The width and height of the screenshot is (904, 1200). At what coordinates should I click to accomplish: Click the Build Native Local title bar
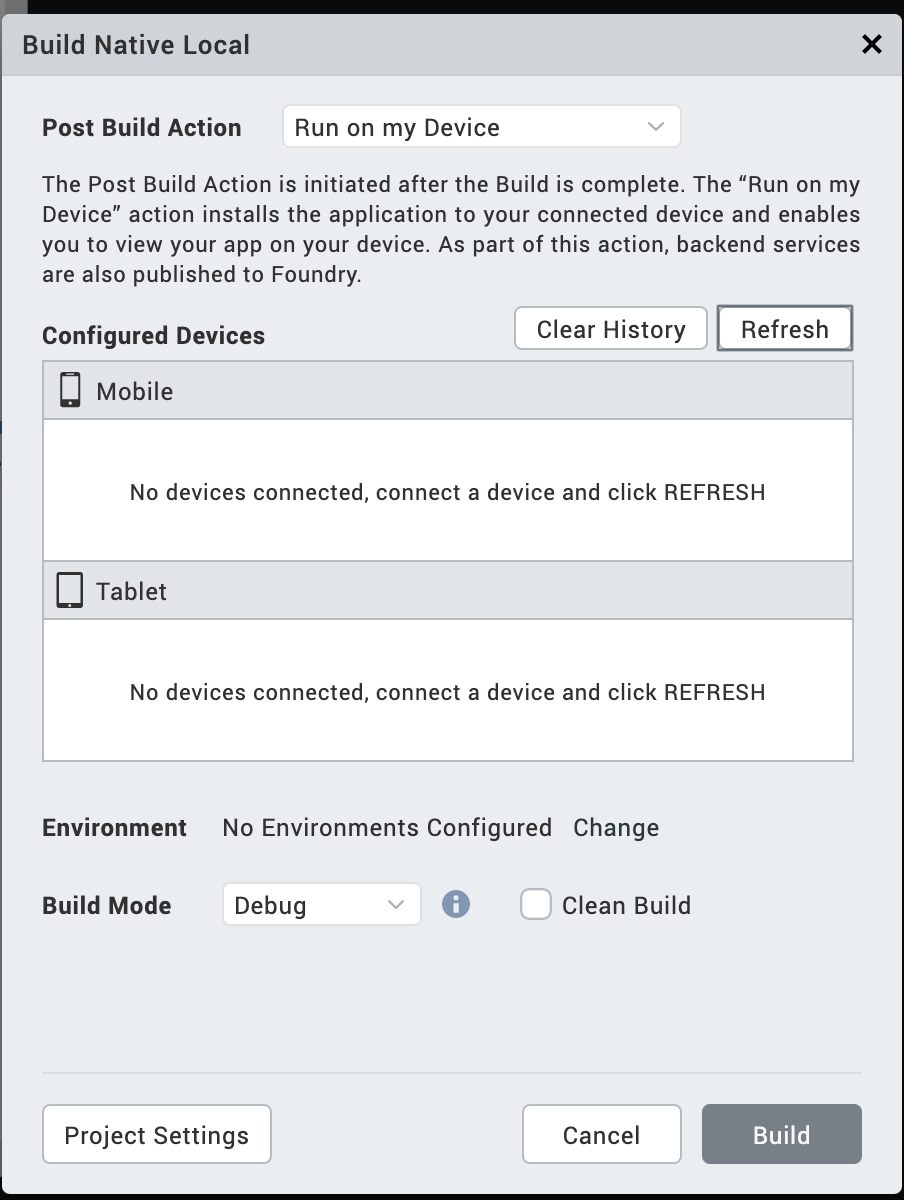point(400,44)
